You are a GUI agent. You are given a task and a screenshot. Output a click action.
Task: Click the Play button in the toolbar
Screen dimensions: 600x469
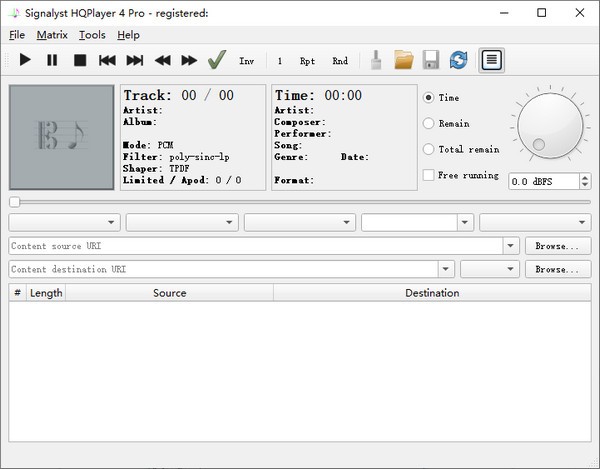25,61
